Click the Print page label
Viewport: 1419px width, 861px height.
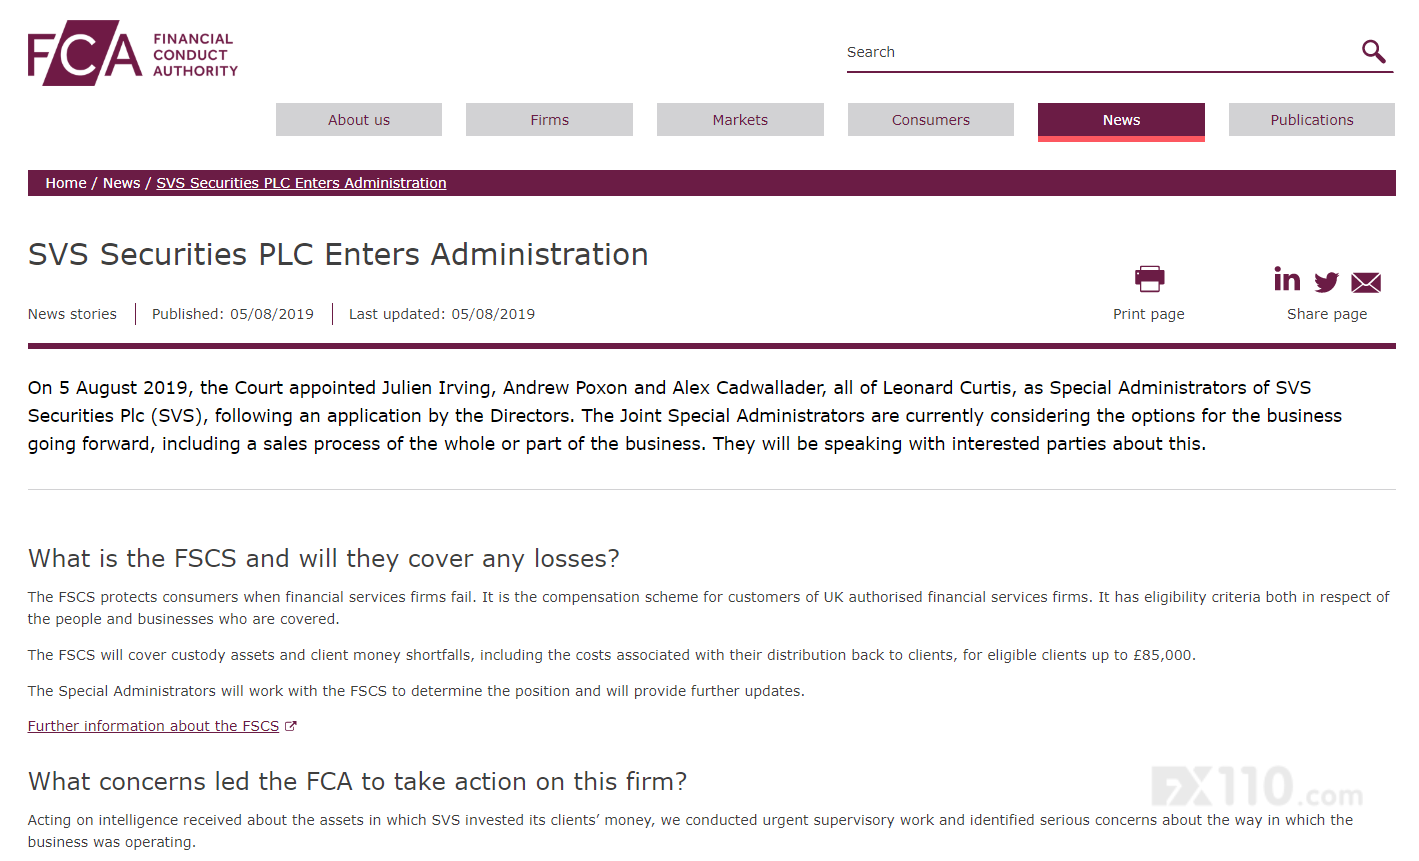click(x=1148, y=314)
